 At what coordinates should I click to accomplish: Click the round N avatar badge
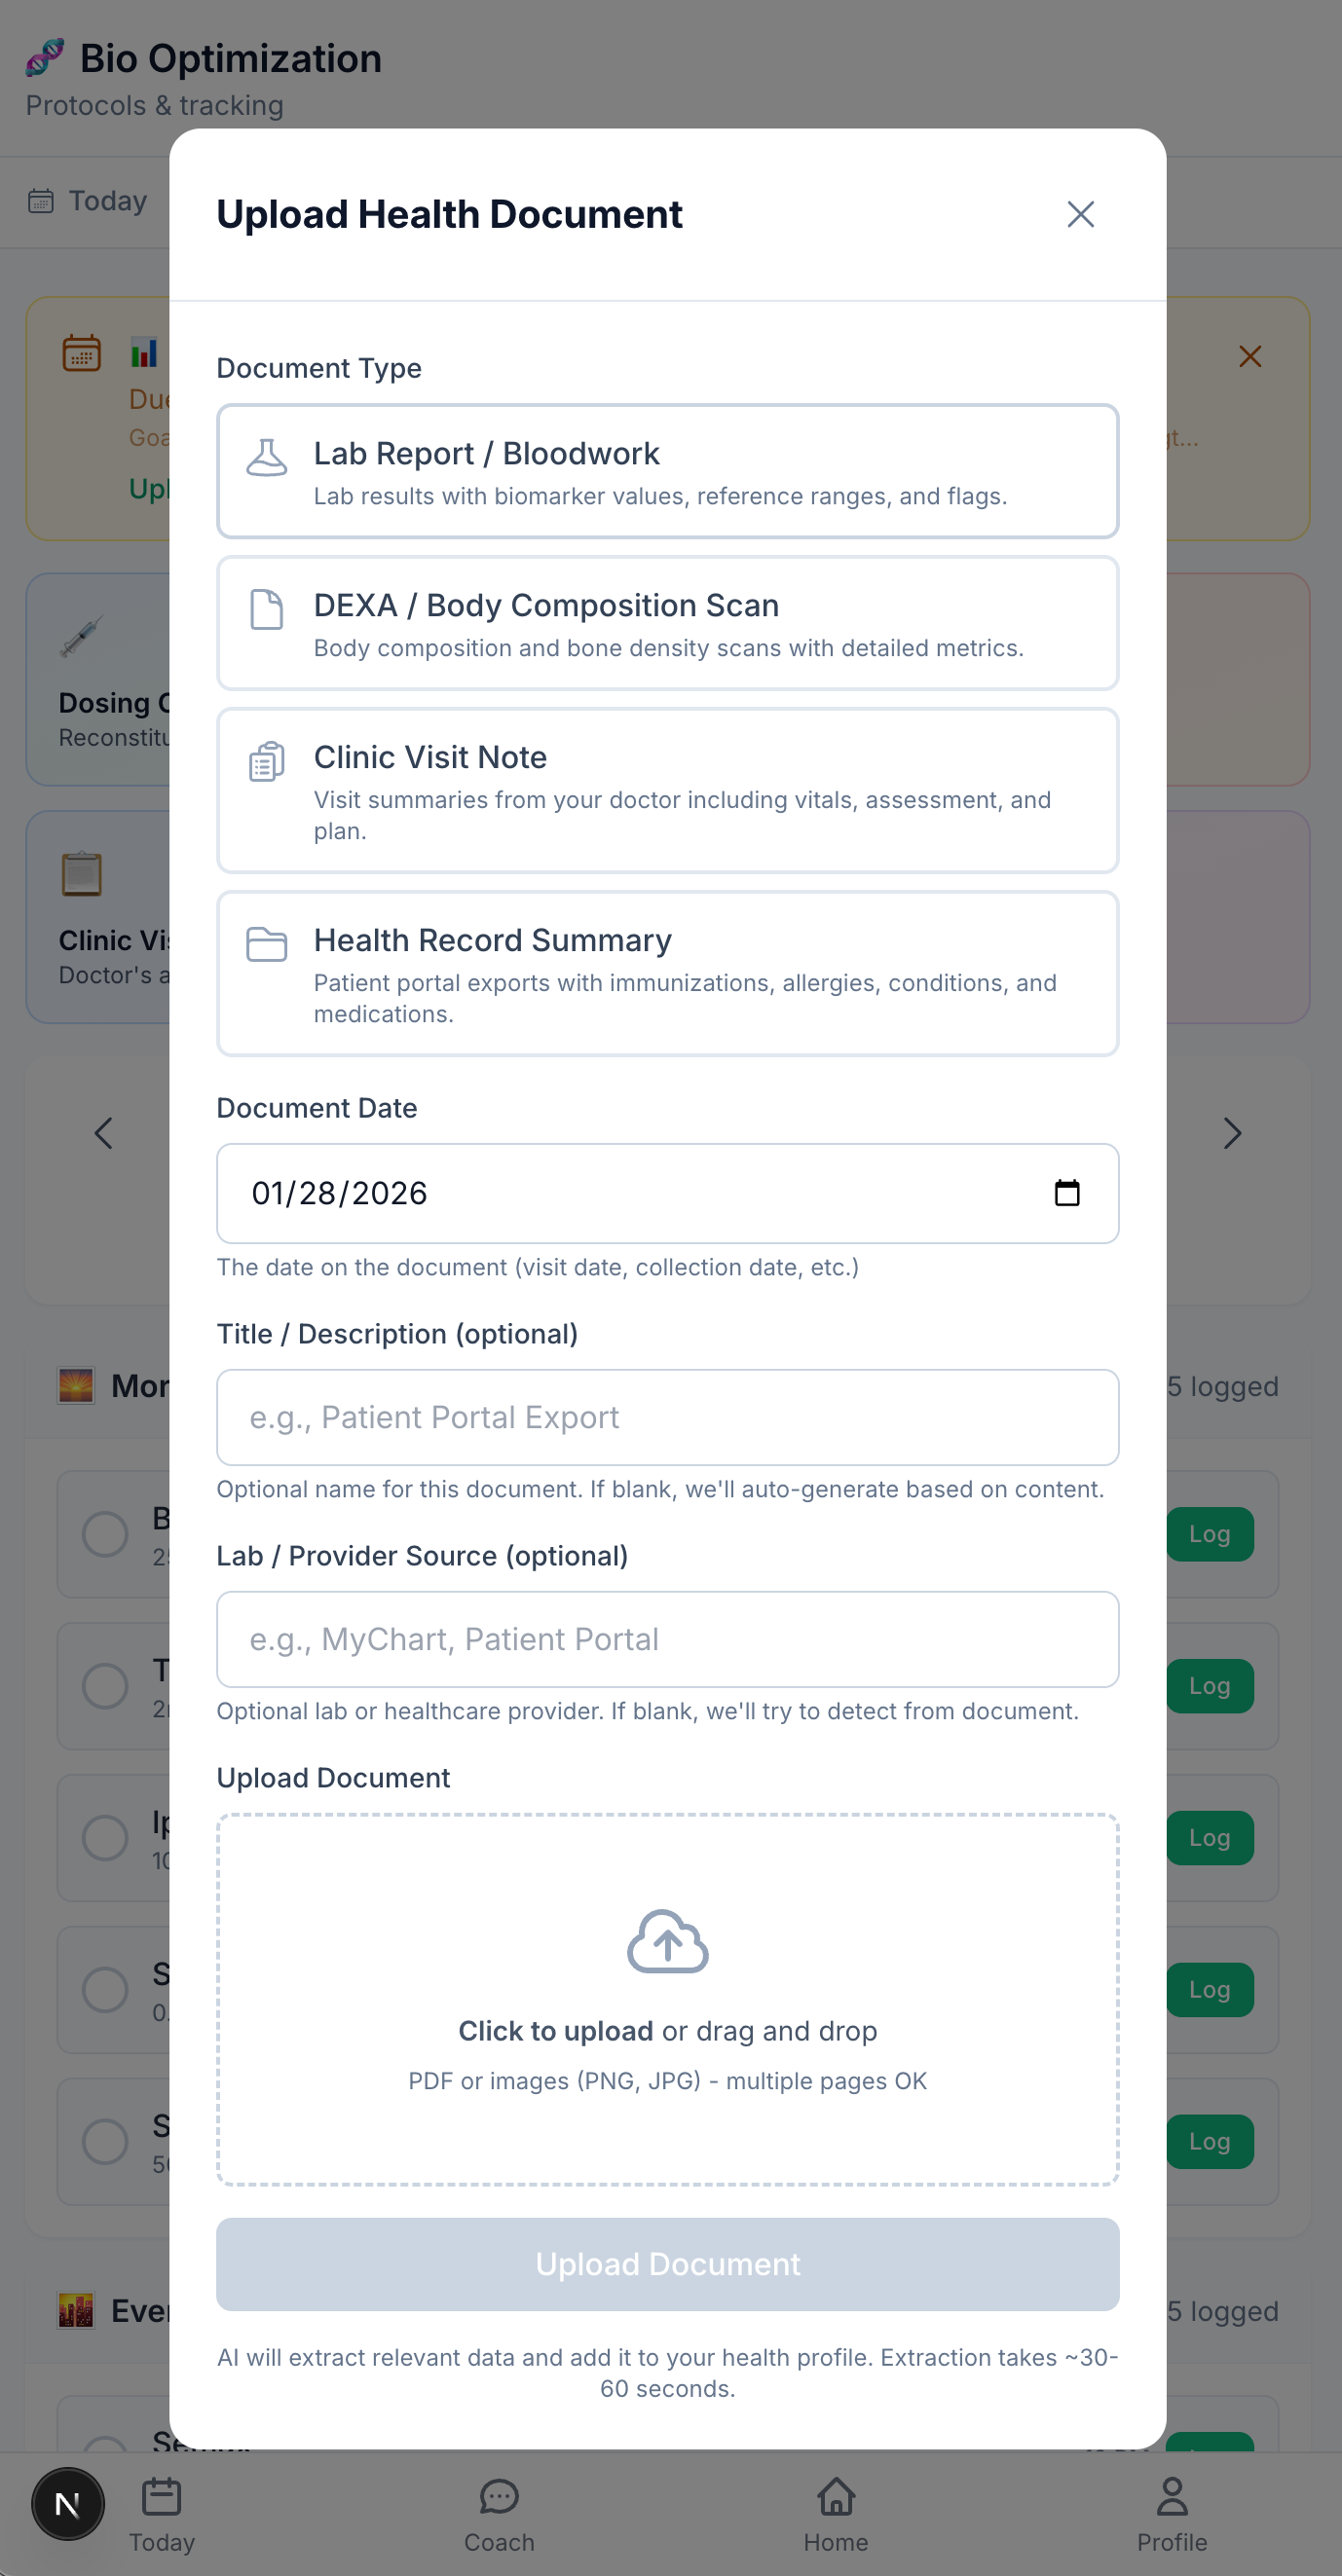(68, 2504)
